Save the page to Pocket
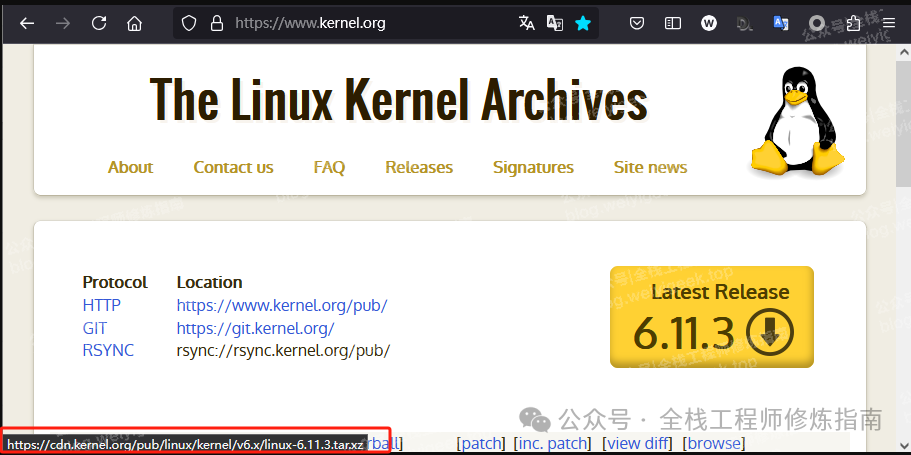 [637, 23]
